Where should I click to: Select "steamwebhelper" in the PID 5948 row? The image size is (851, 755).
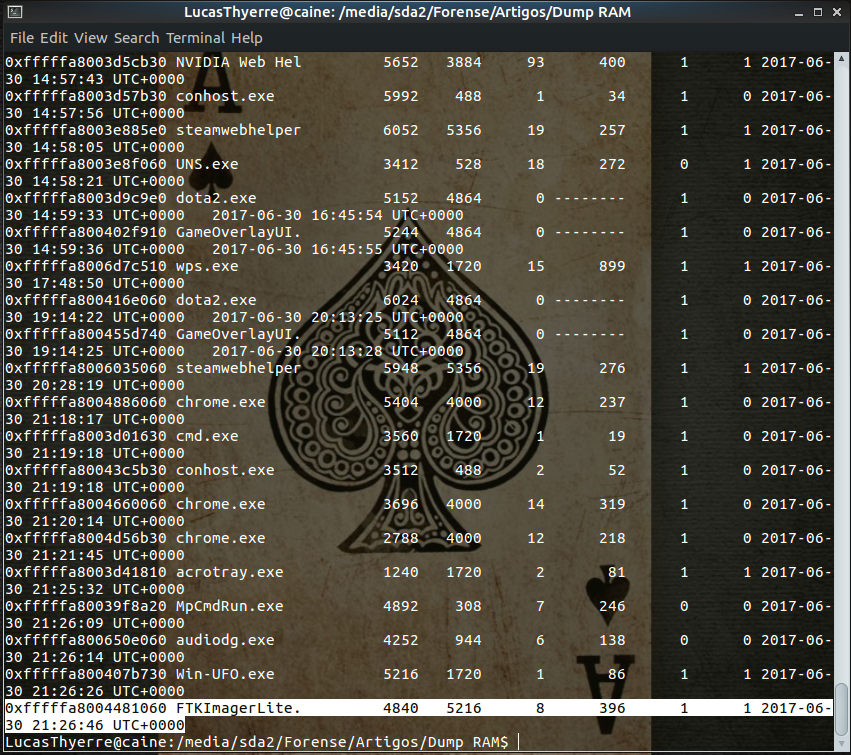238,369
